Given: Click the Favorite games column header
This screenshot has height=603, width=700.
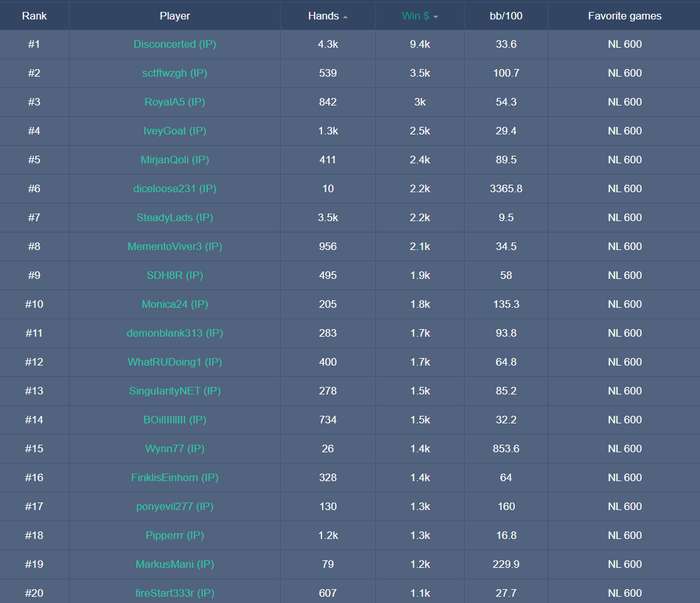Looking at the screenshot, I should point(625,16).
